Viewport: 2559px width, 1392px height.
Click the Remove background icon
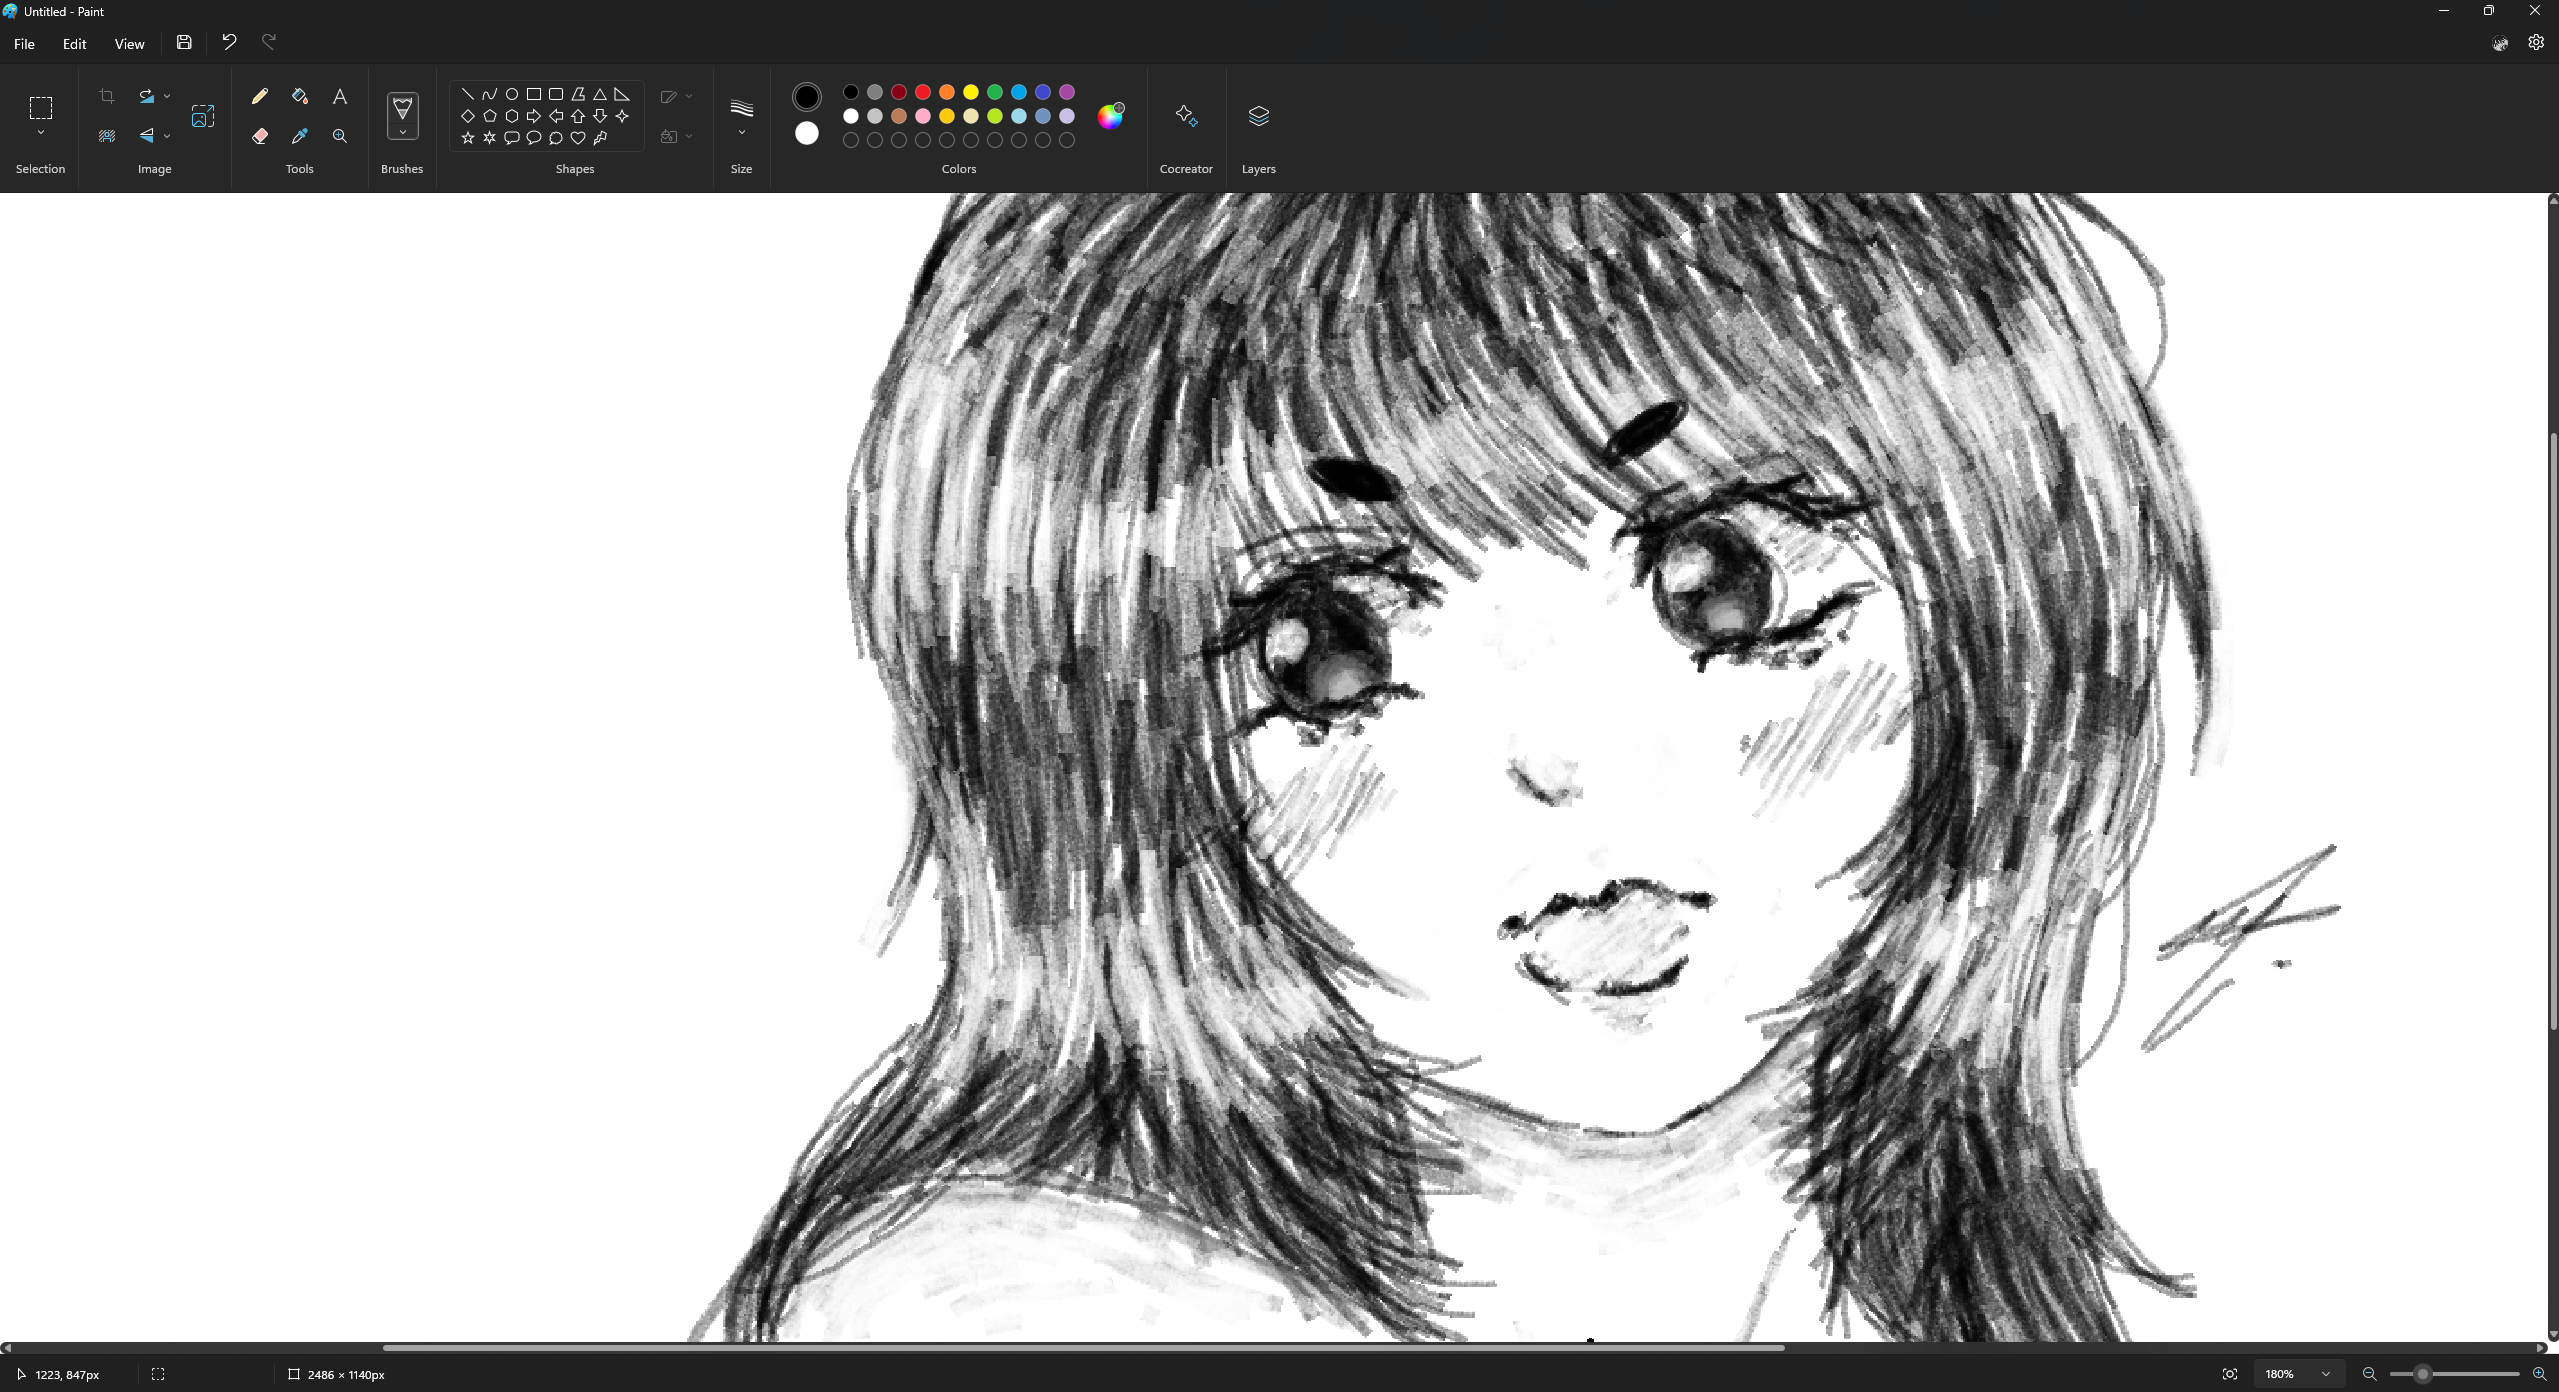click(107, 136)
